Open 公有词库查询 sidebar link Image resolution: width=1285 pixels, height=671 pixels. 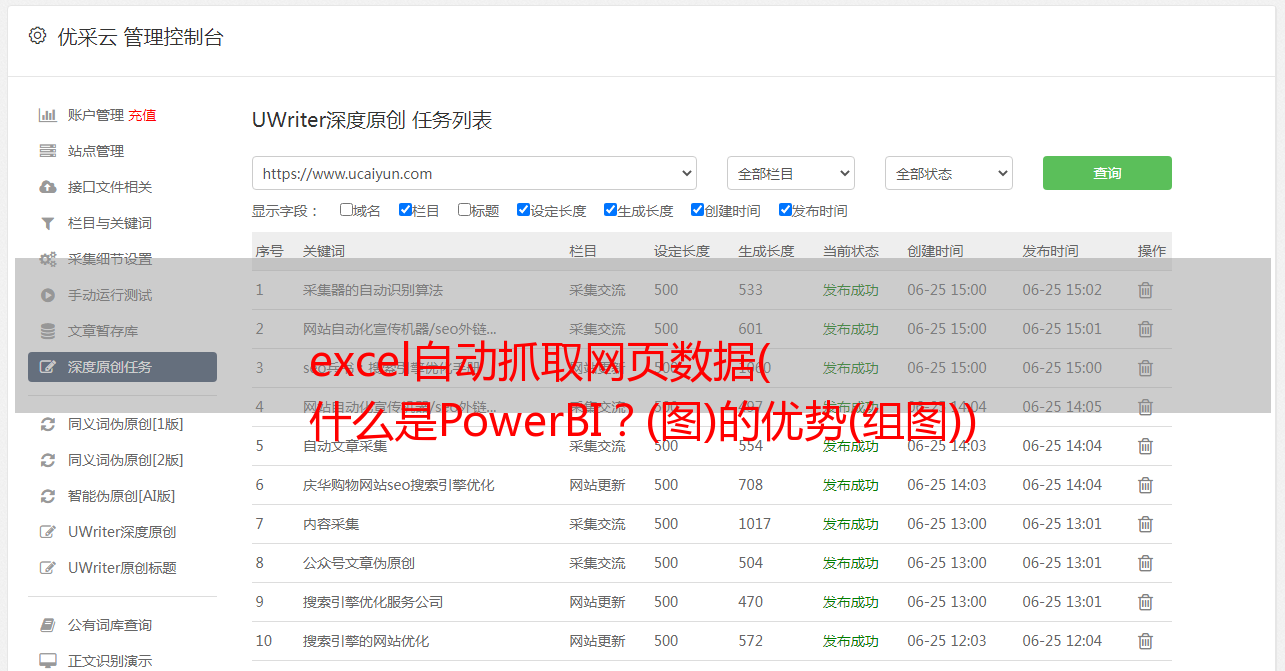click(x=110, y=625)
